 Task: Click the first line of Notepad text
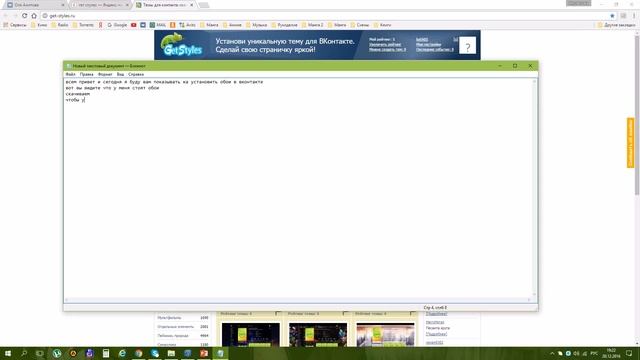[164, 82]
